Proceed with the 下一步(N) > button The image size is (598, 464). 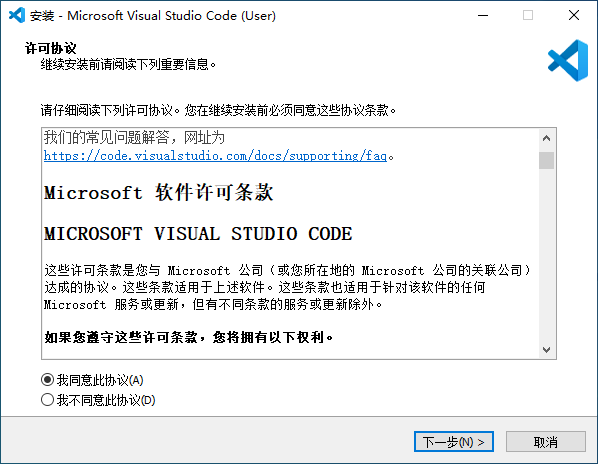coord(454,442)
